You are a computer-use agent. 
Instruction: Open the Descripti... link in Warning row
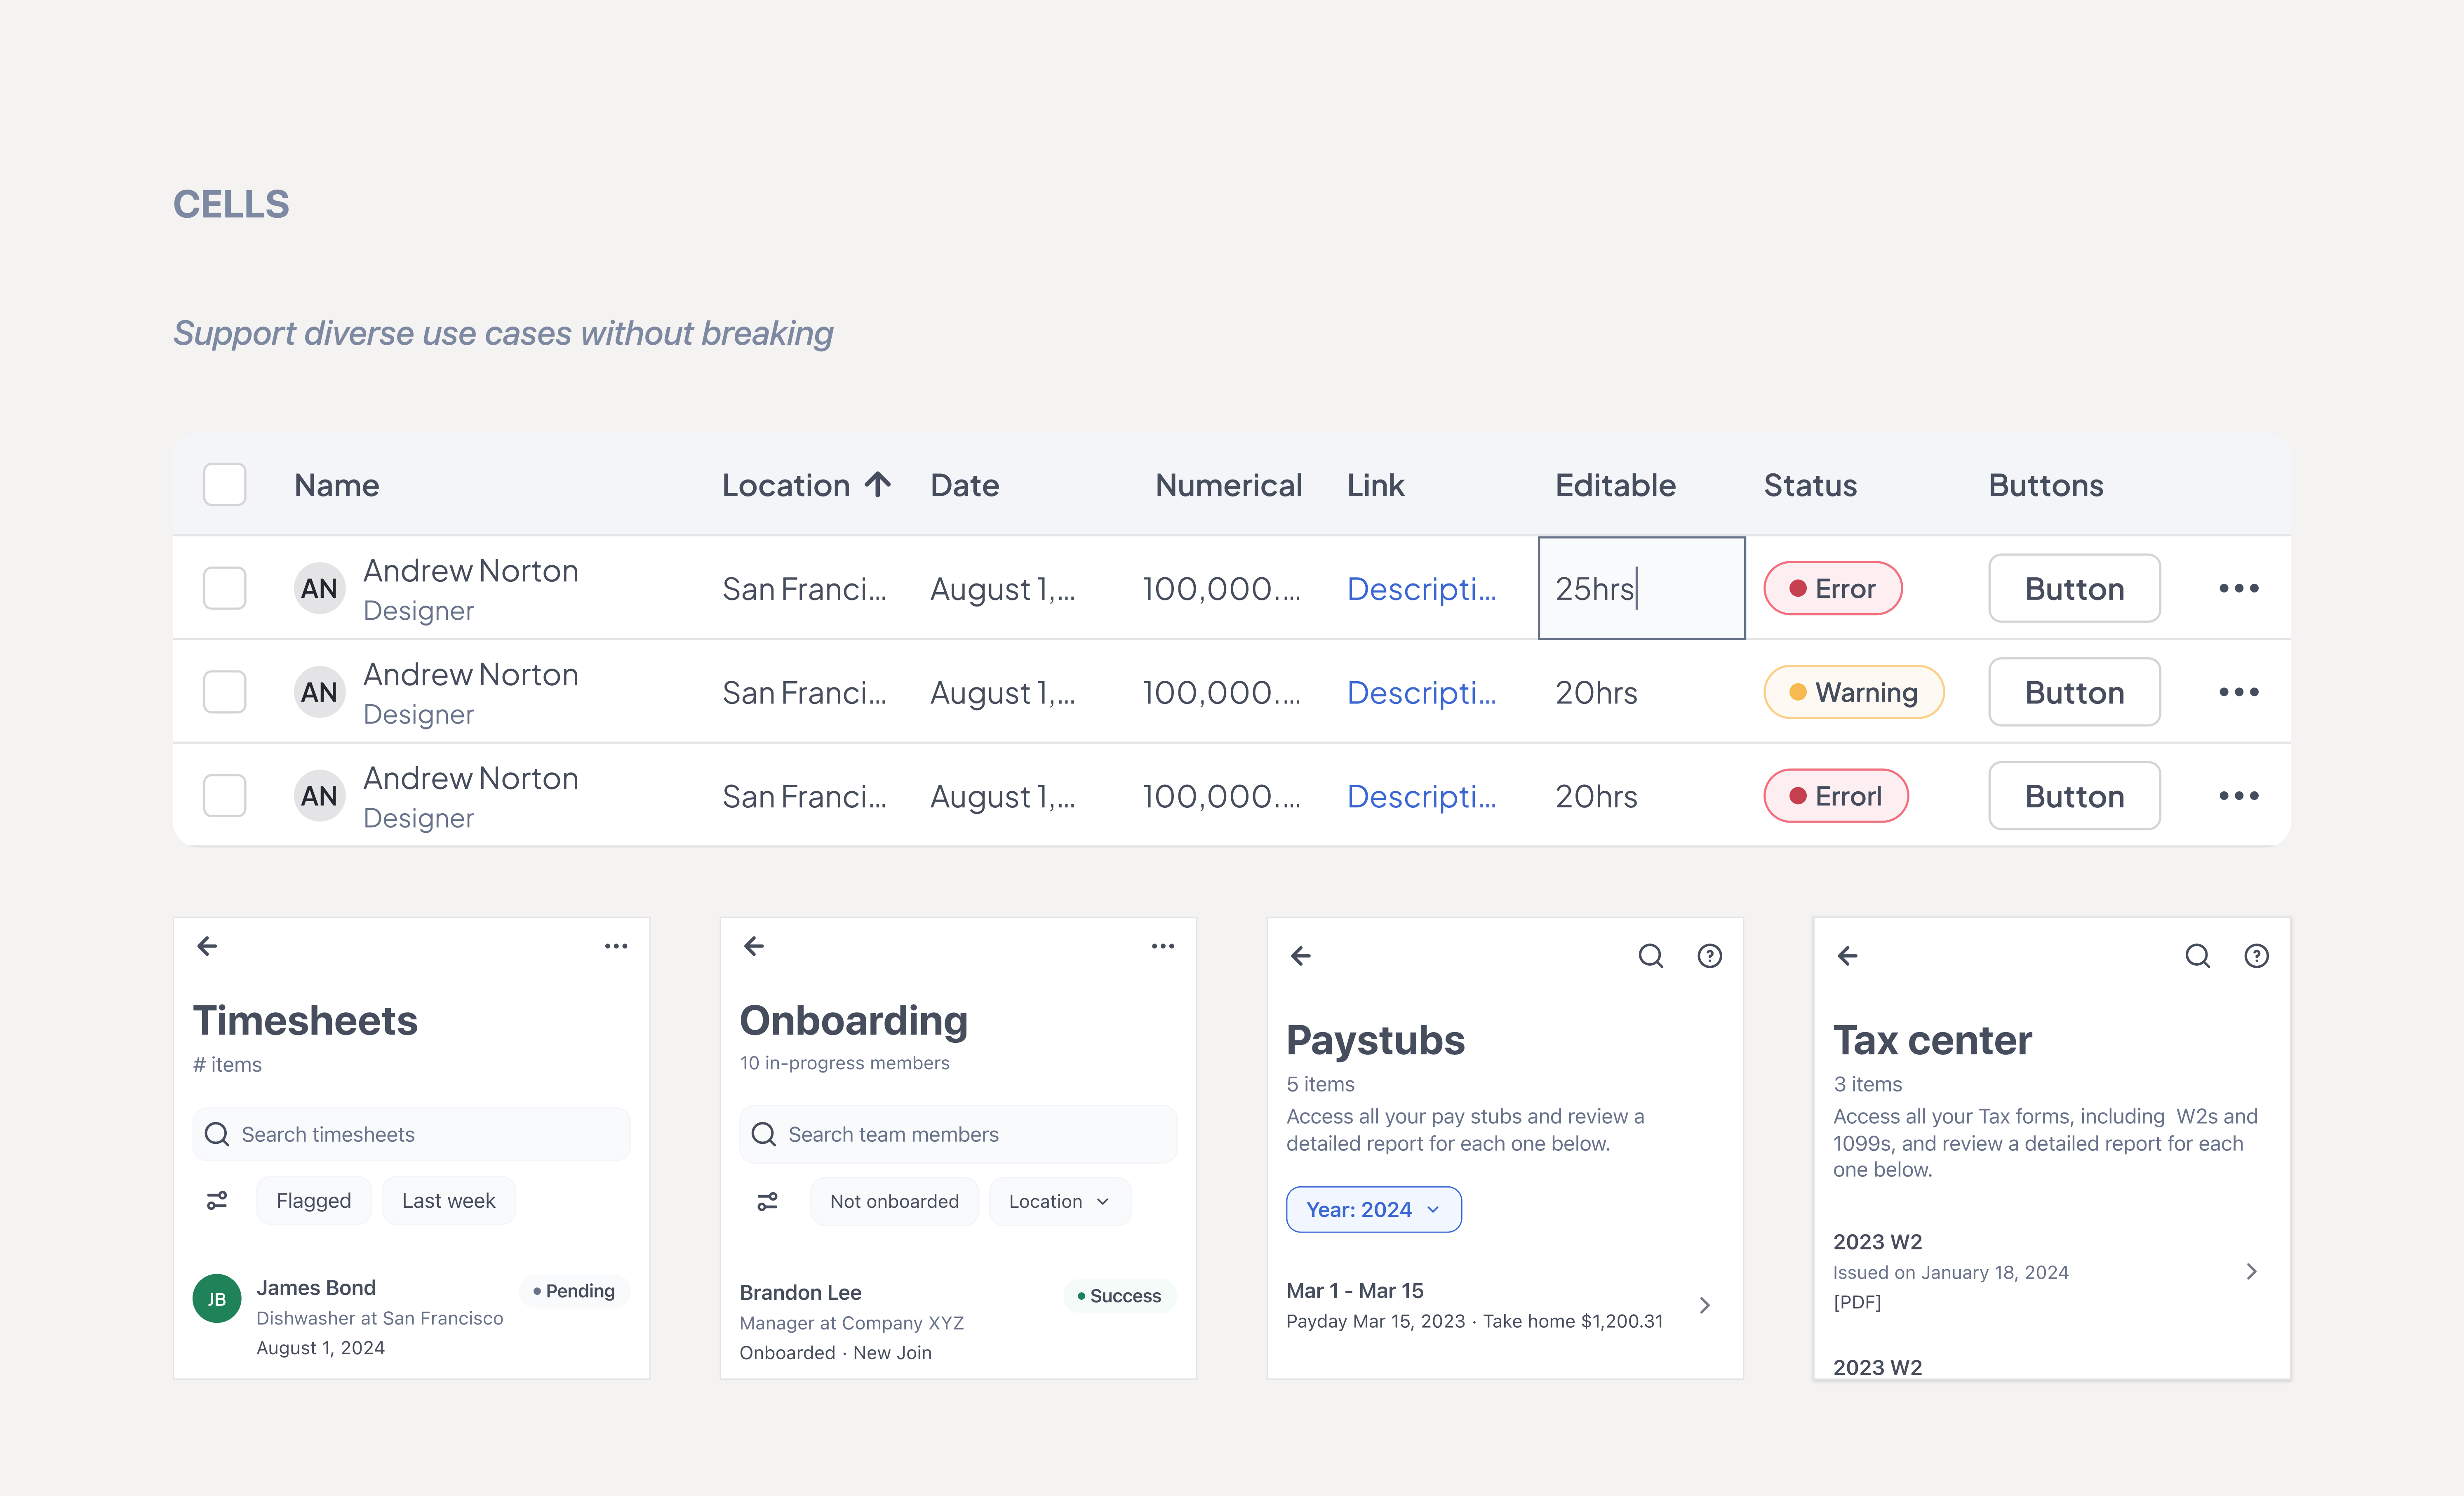tap(1422, 693)
